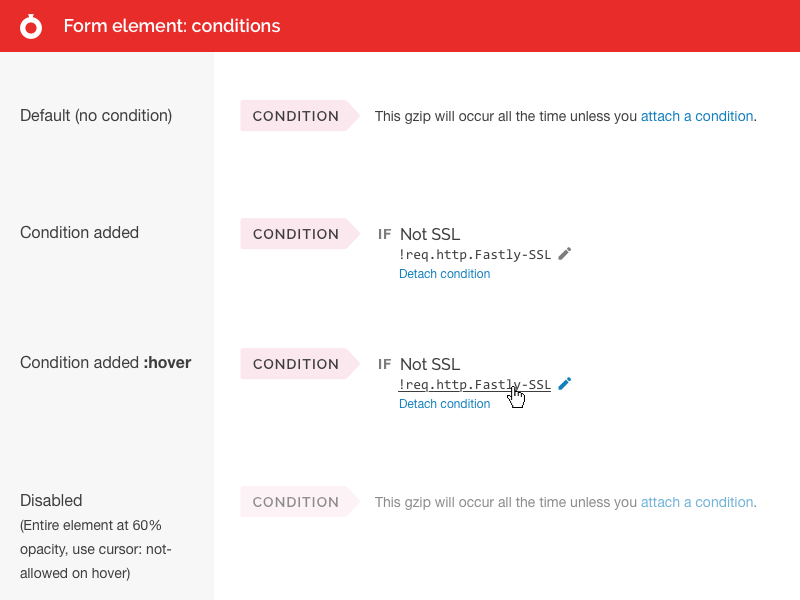800x600 pixels.
Task: Click the gray pencil edit icon beside the condition
Action: pos(565,254)
